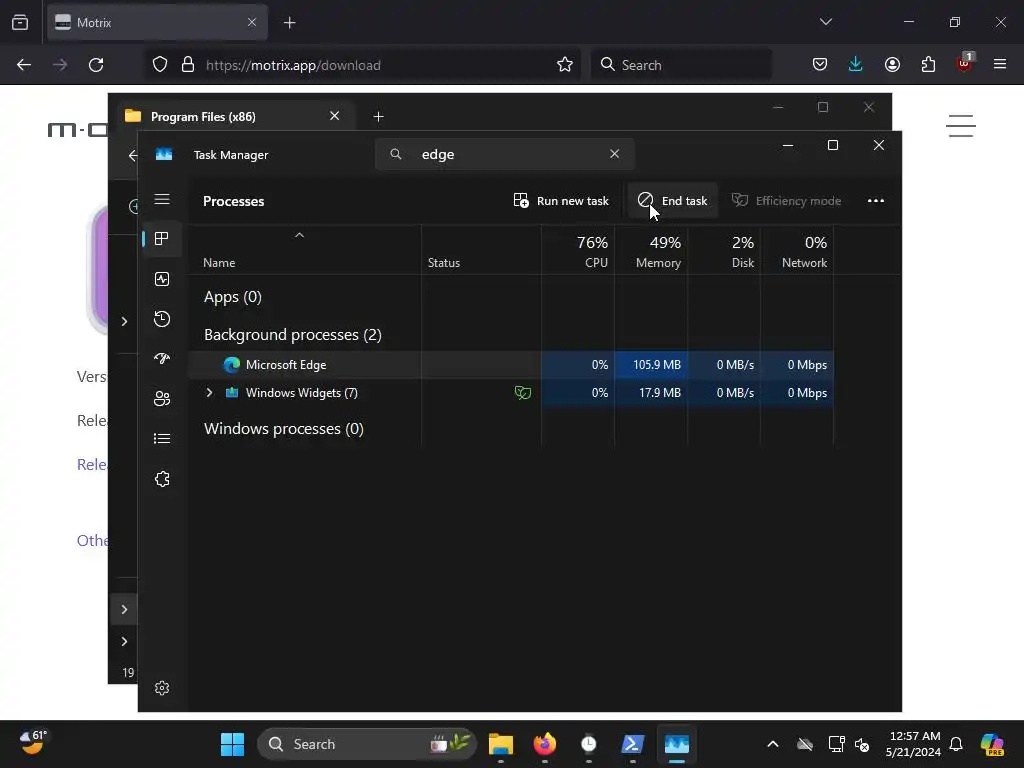The height and width of the screenshot is (768, 1024).
Task: Select Processes page icon in sidebar
Action: pyautogui.click(x=162, y=239)
